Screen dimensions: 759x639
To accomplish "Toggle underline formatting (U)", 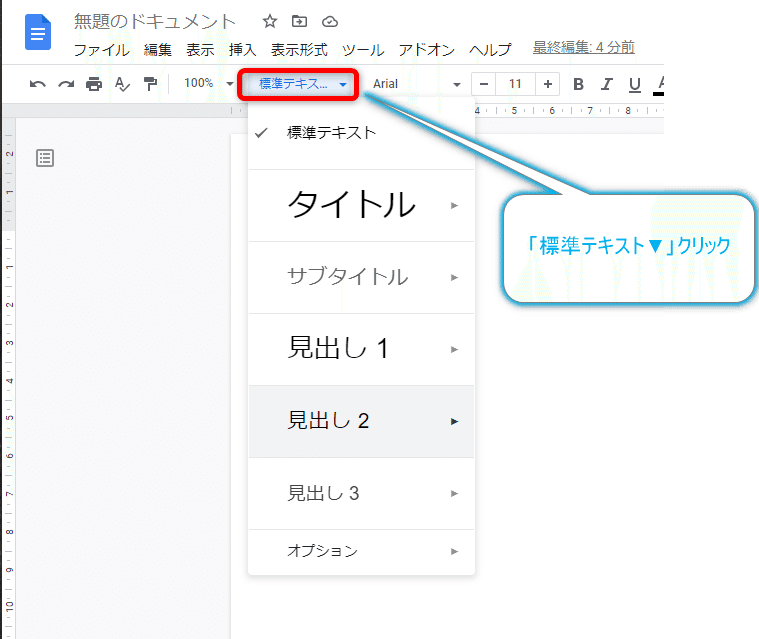I will click(x=635, y=85).
